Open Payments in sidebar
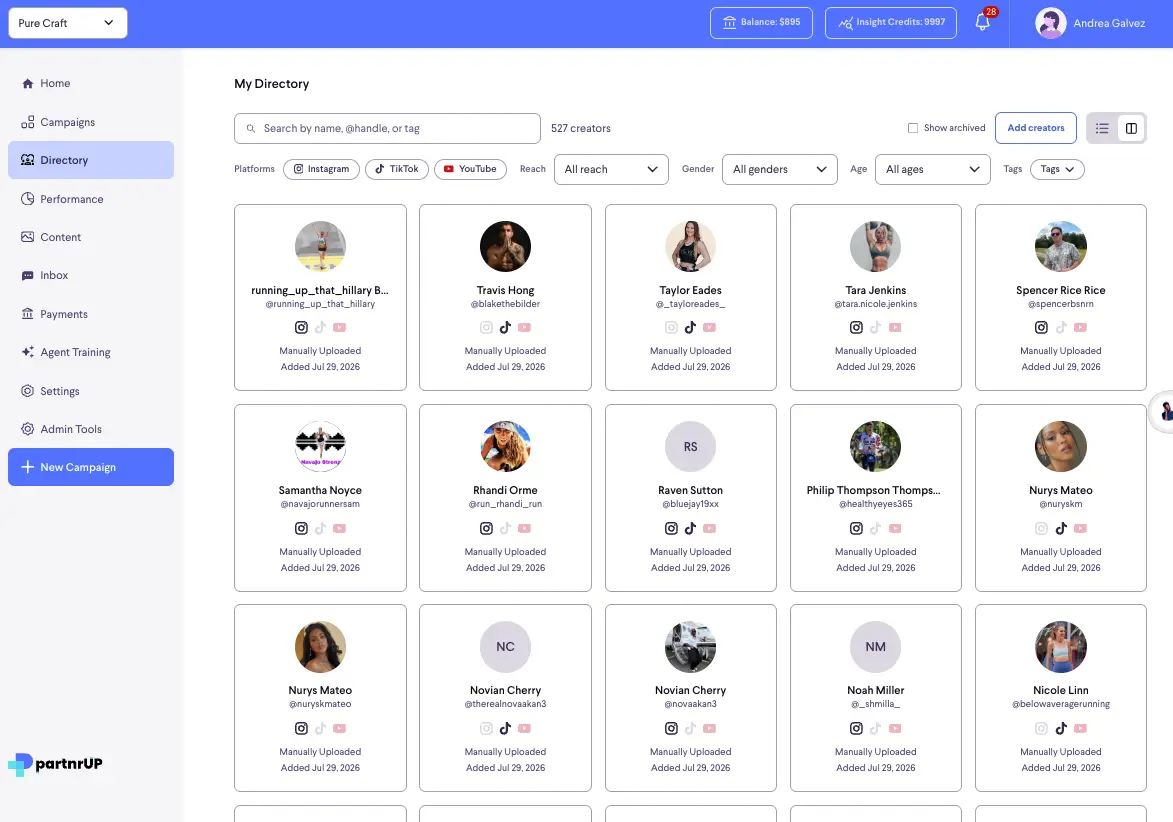The height and width of the screenshot is (822, 1173). (91, 314)
